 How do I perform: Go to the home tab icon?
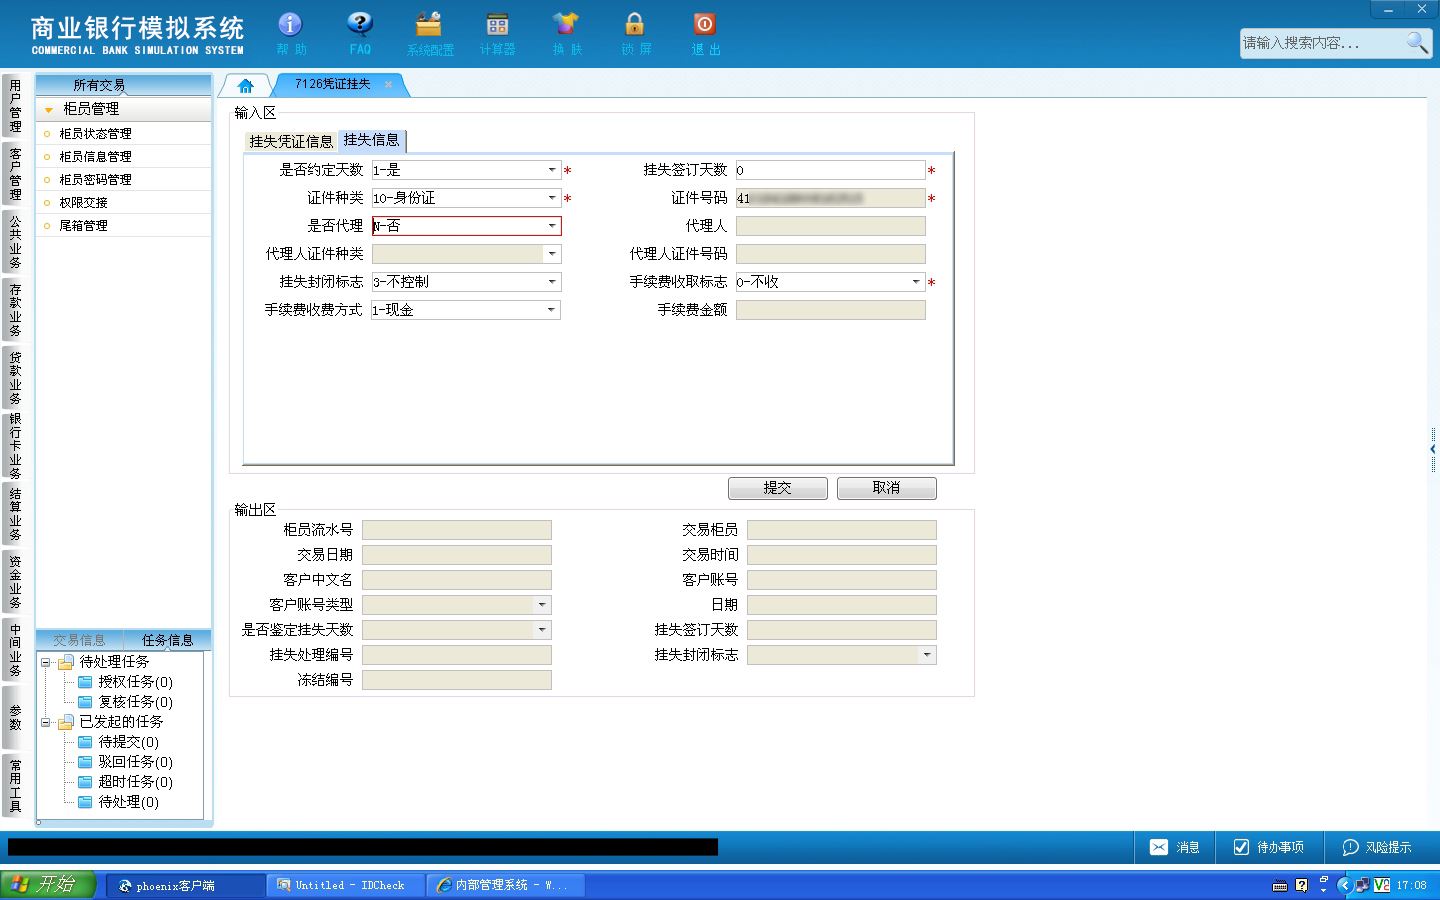245,85
